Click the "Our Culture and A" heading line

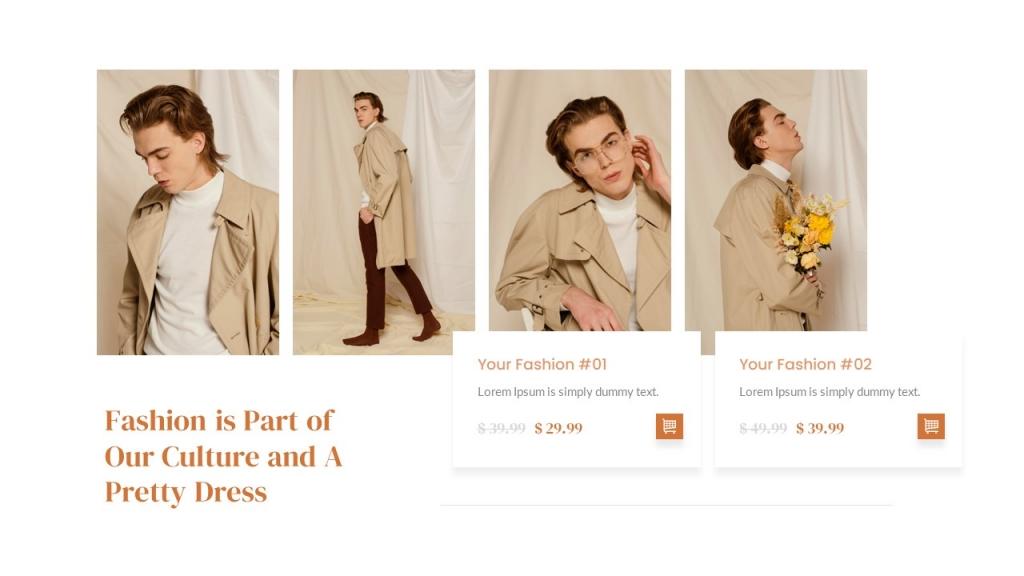[223, 457]
